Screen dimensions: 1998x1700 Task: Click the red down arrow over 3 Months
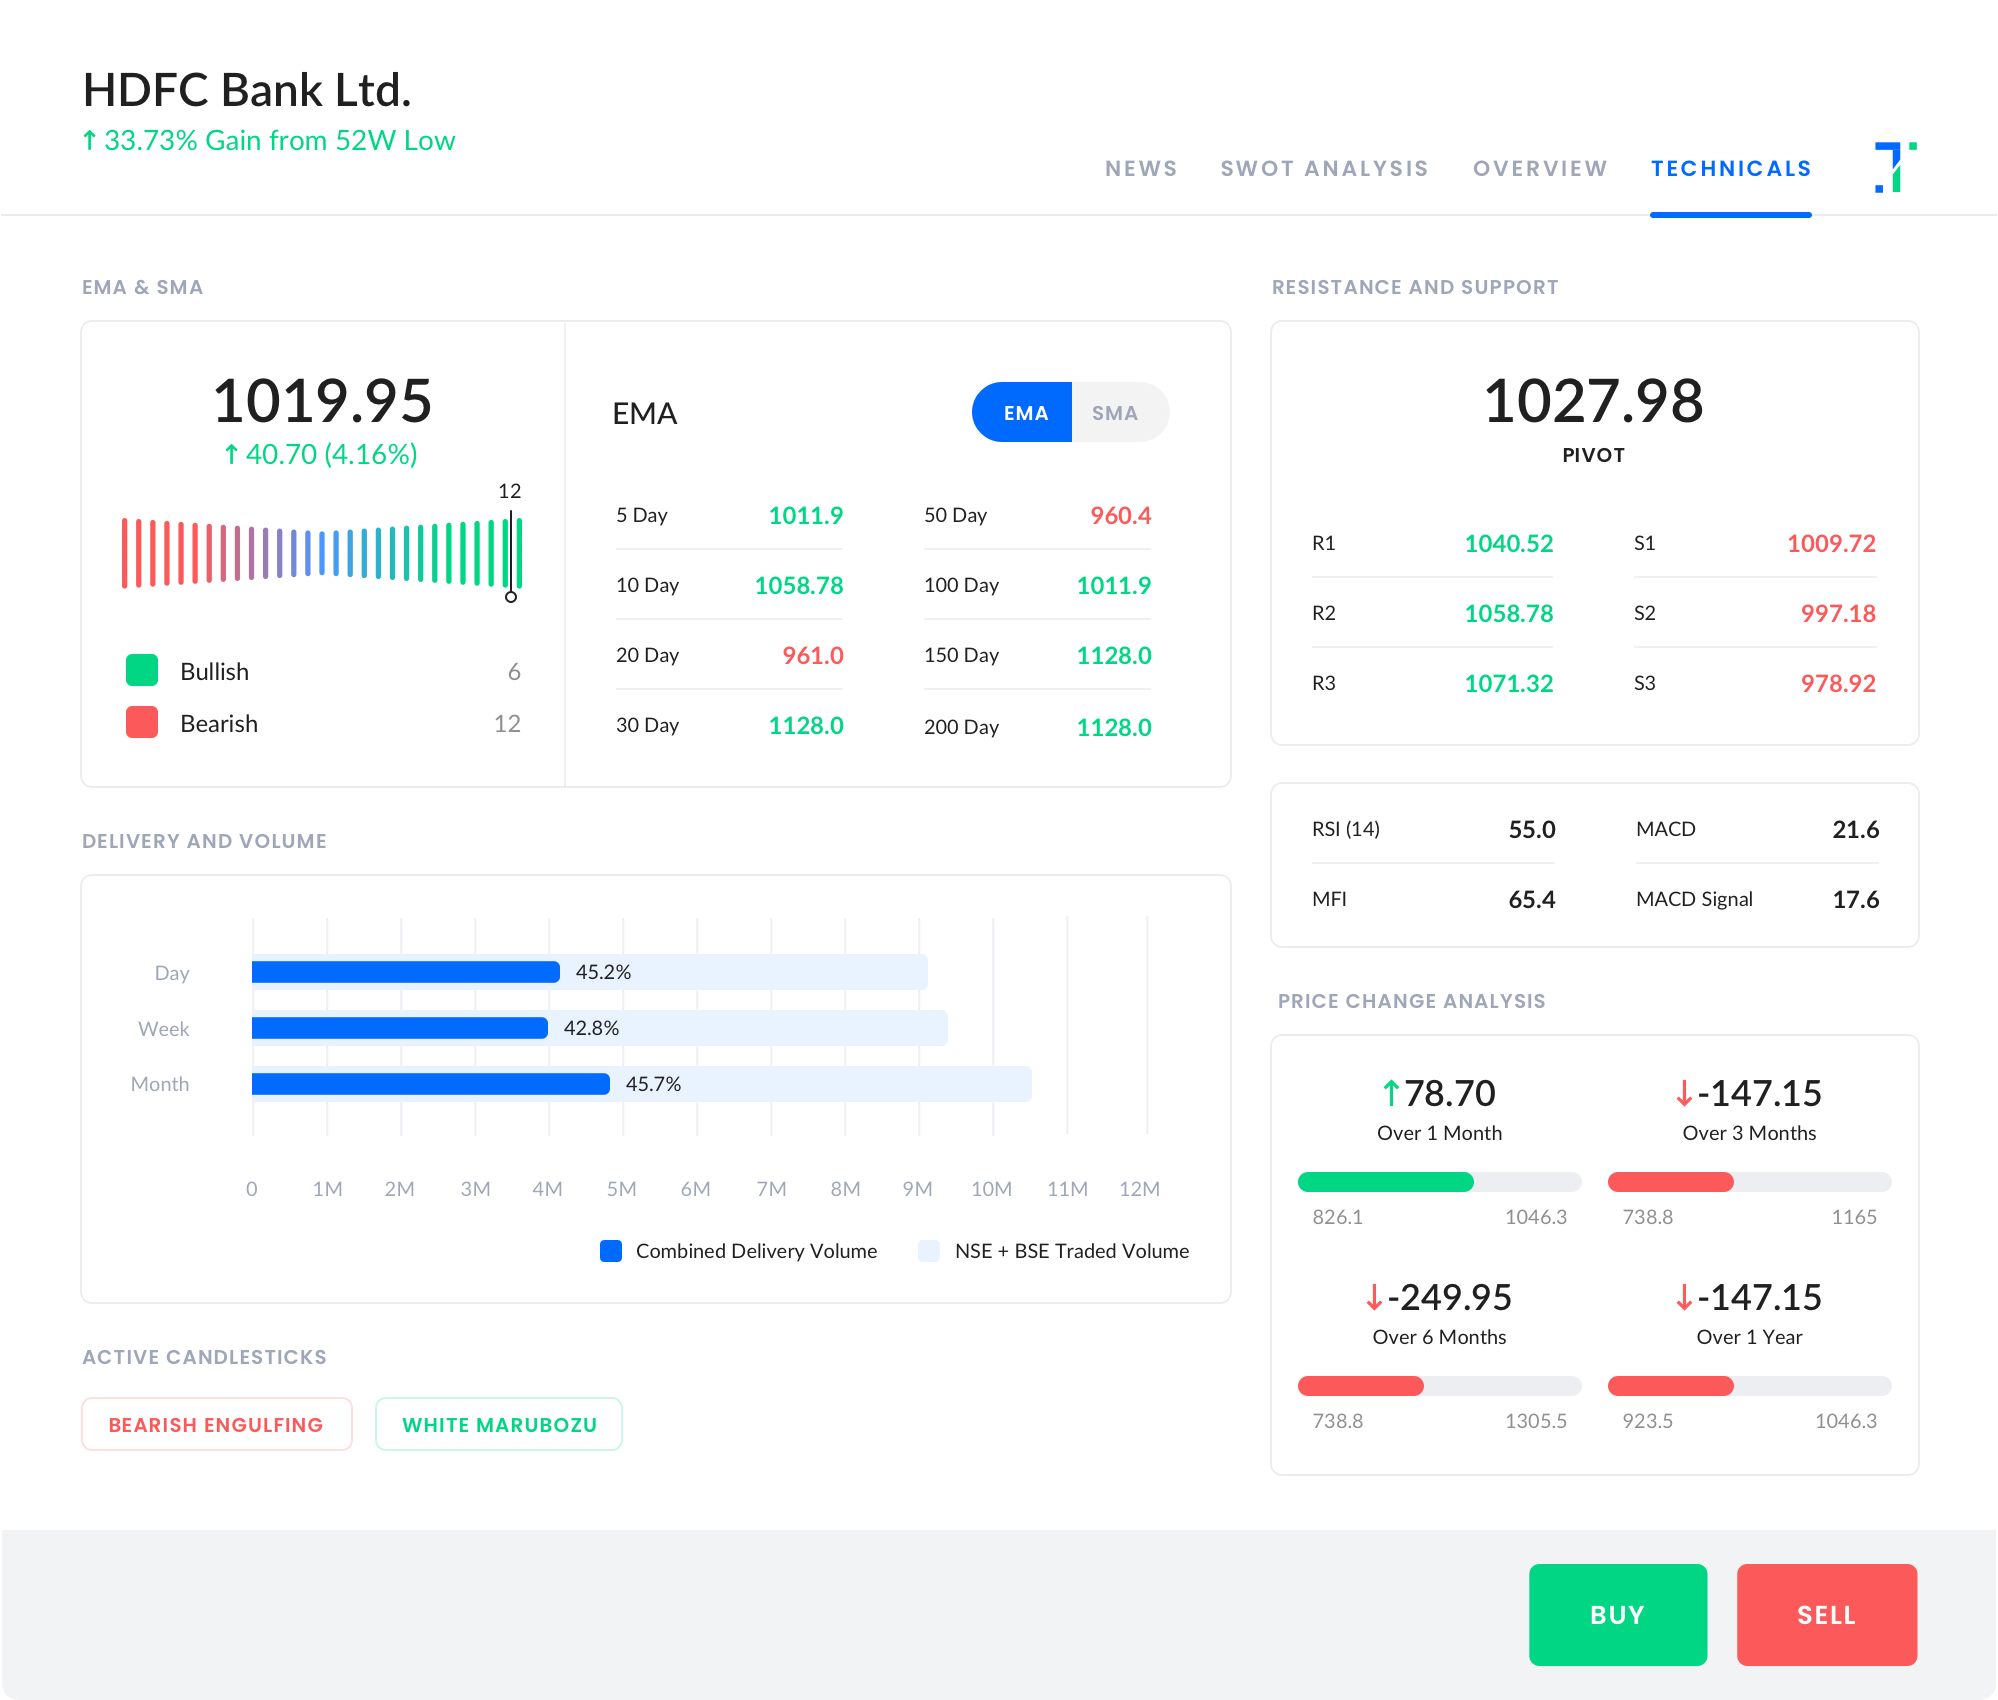(x=1684, y=1093)
